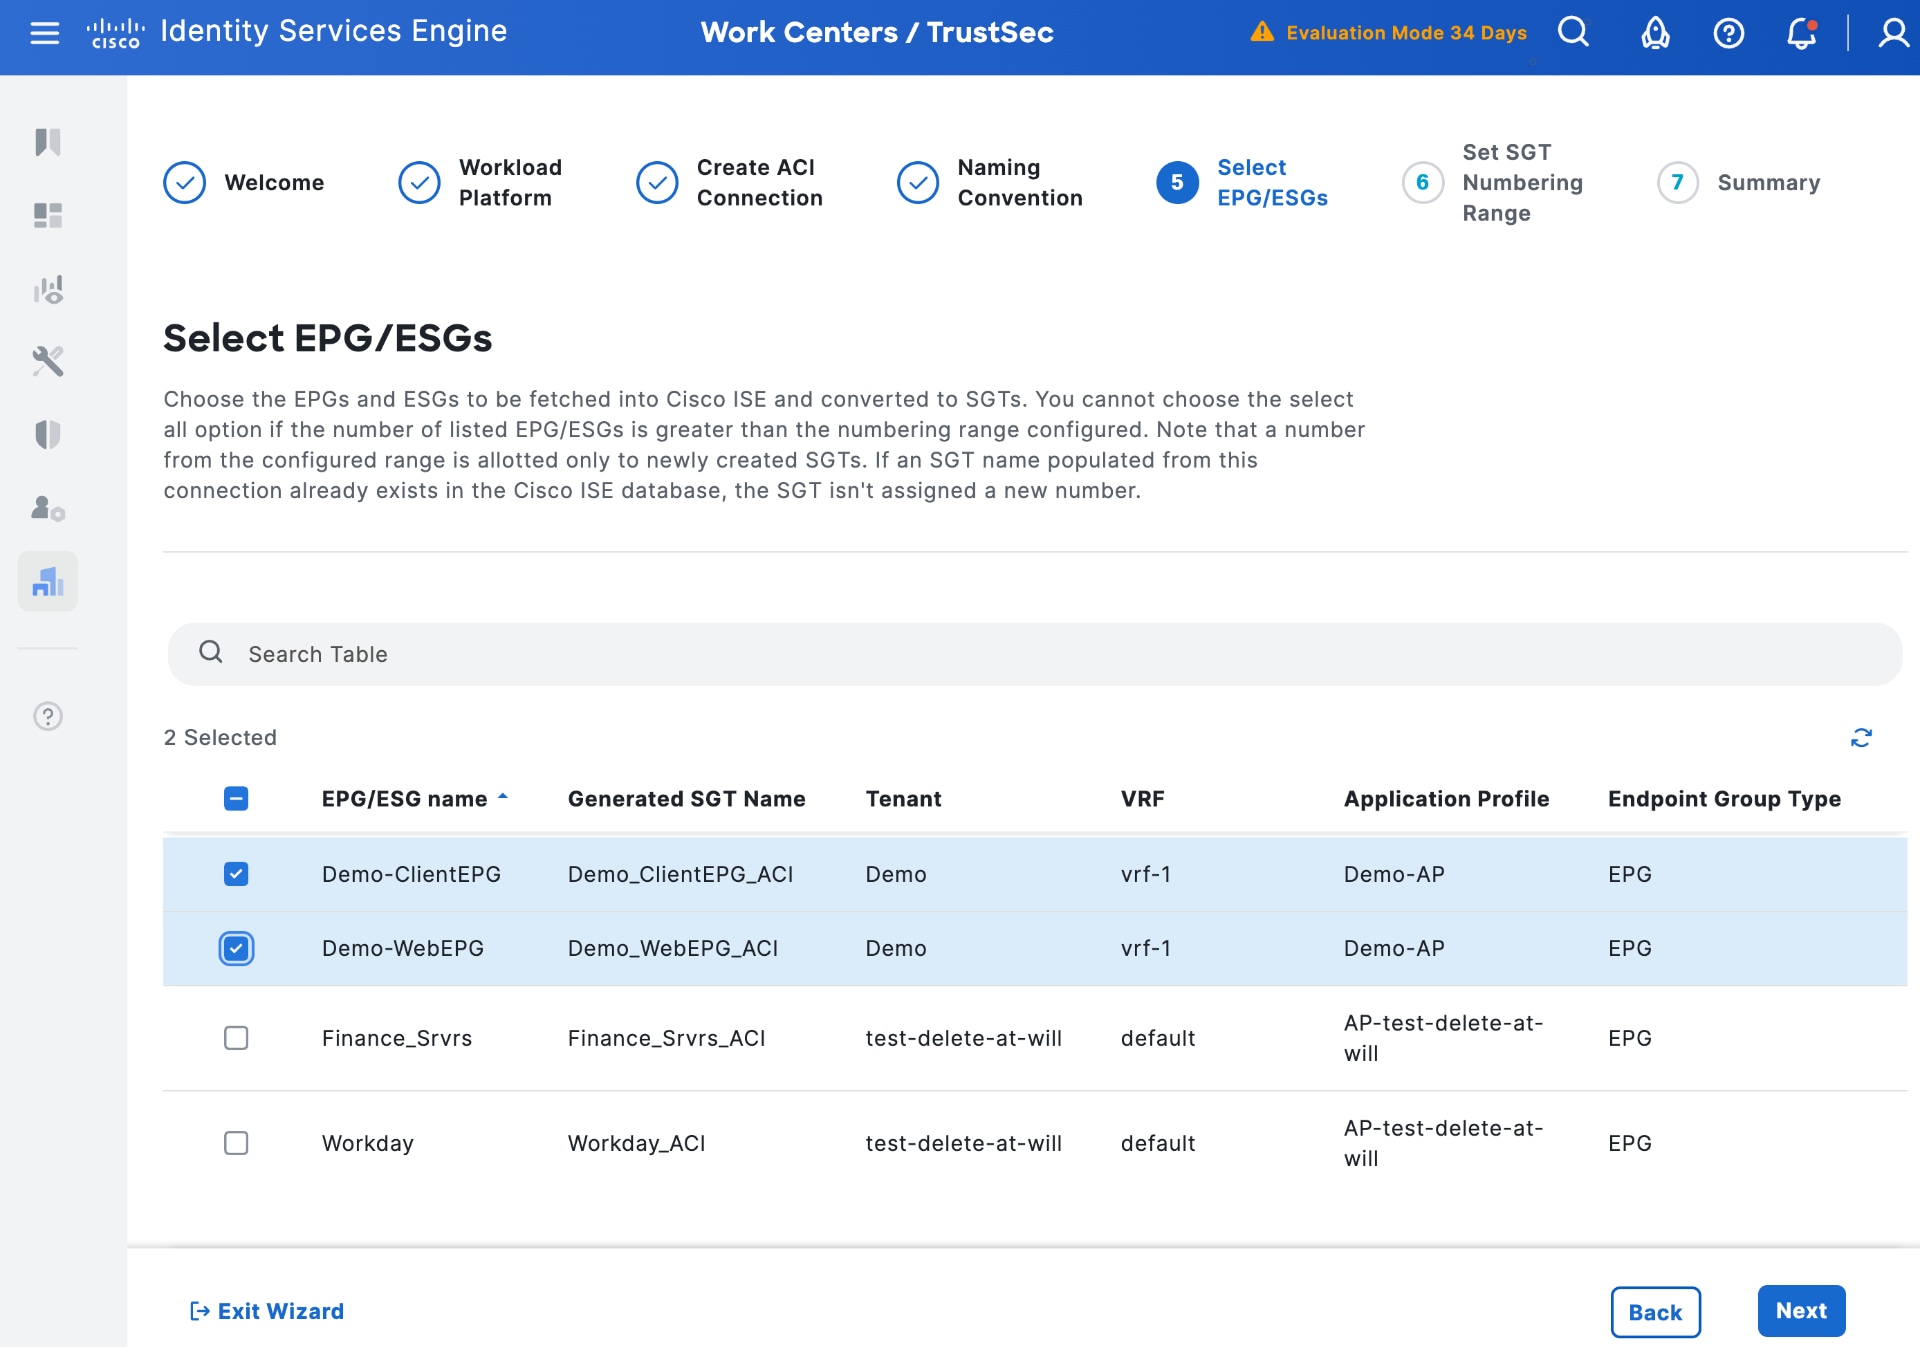Clear the select-all checkbox in table header

pos(236,798)
